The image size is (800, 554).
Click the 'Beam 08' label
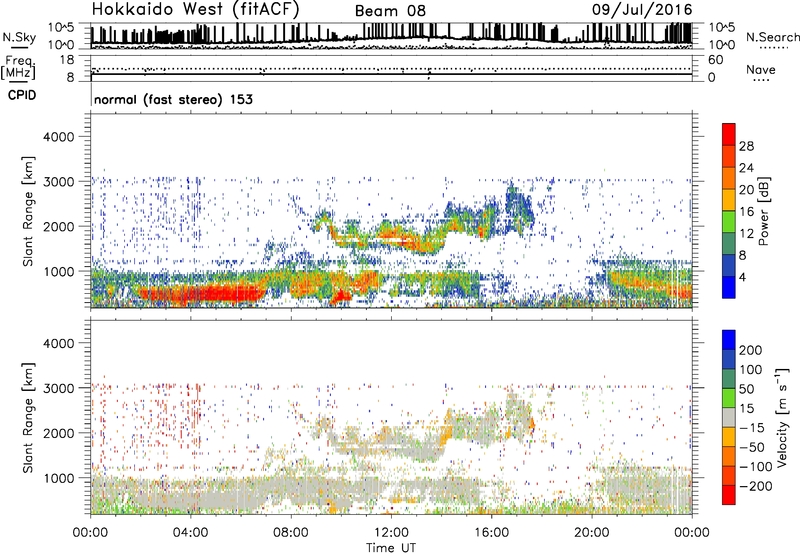(390, 11)
